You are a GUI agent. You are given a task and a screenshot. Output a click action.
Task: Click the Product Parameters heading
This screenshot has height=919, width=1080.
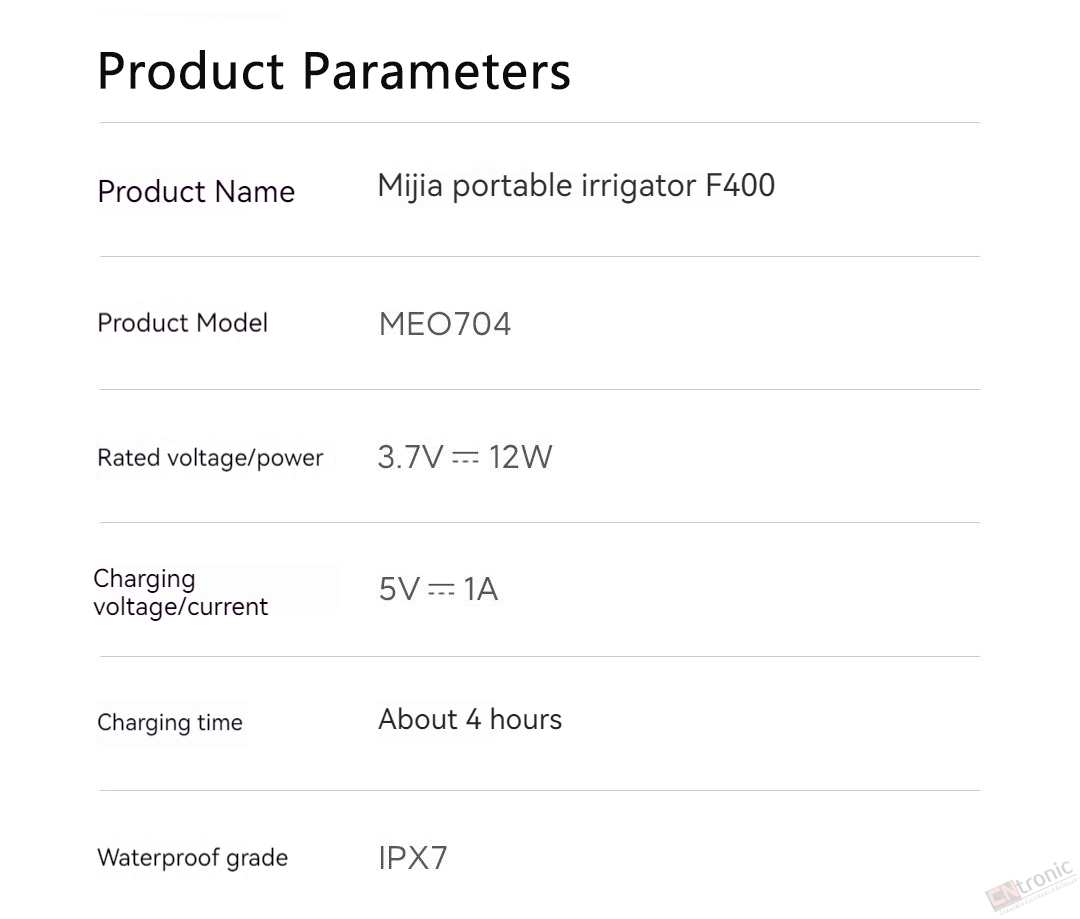point(334,70)
